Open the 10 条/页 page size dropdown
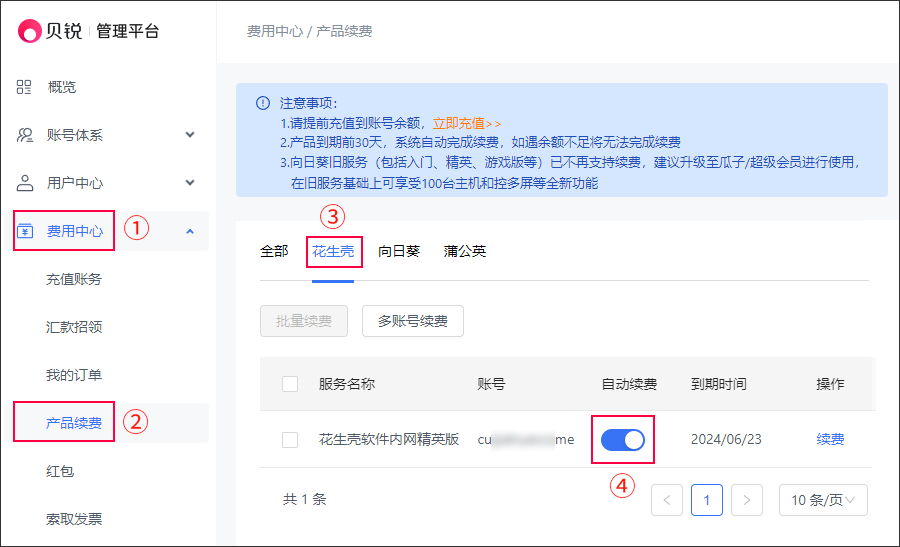This screenshot has width=900, height=547. (x=823, y=500)
